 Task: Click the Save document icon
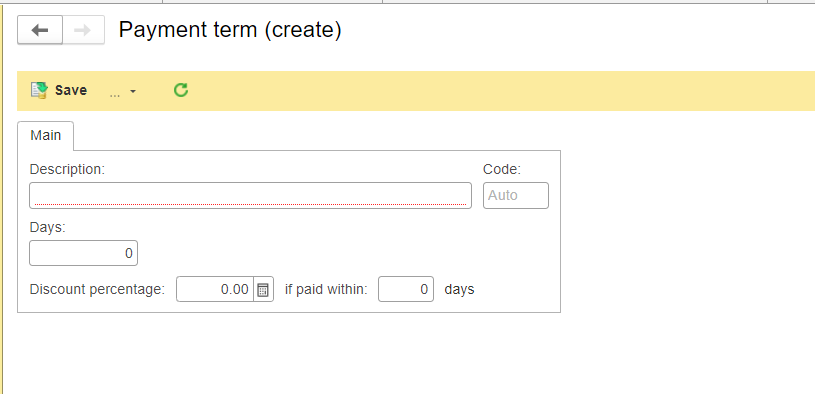(x=39, y=90)
